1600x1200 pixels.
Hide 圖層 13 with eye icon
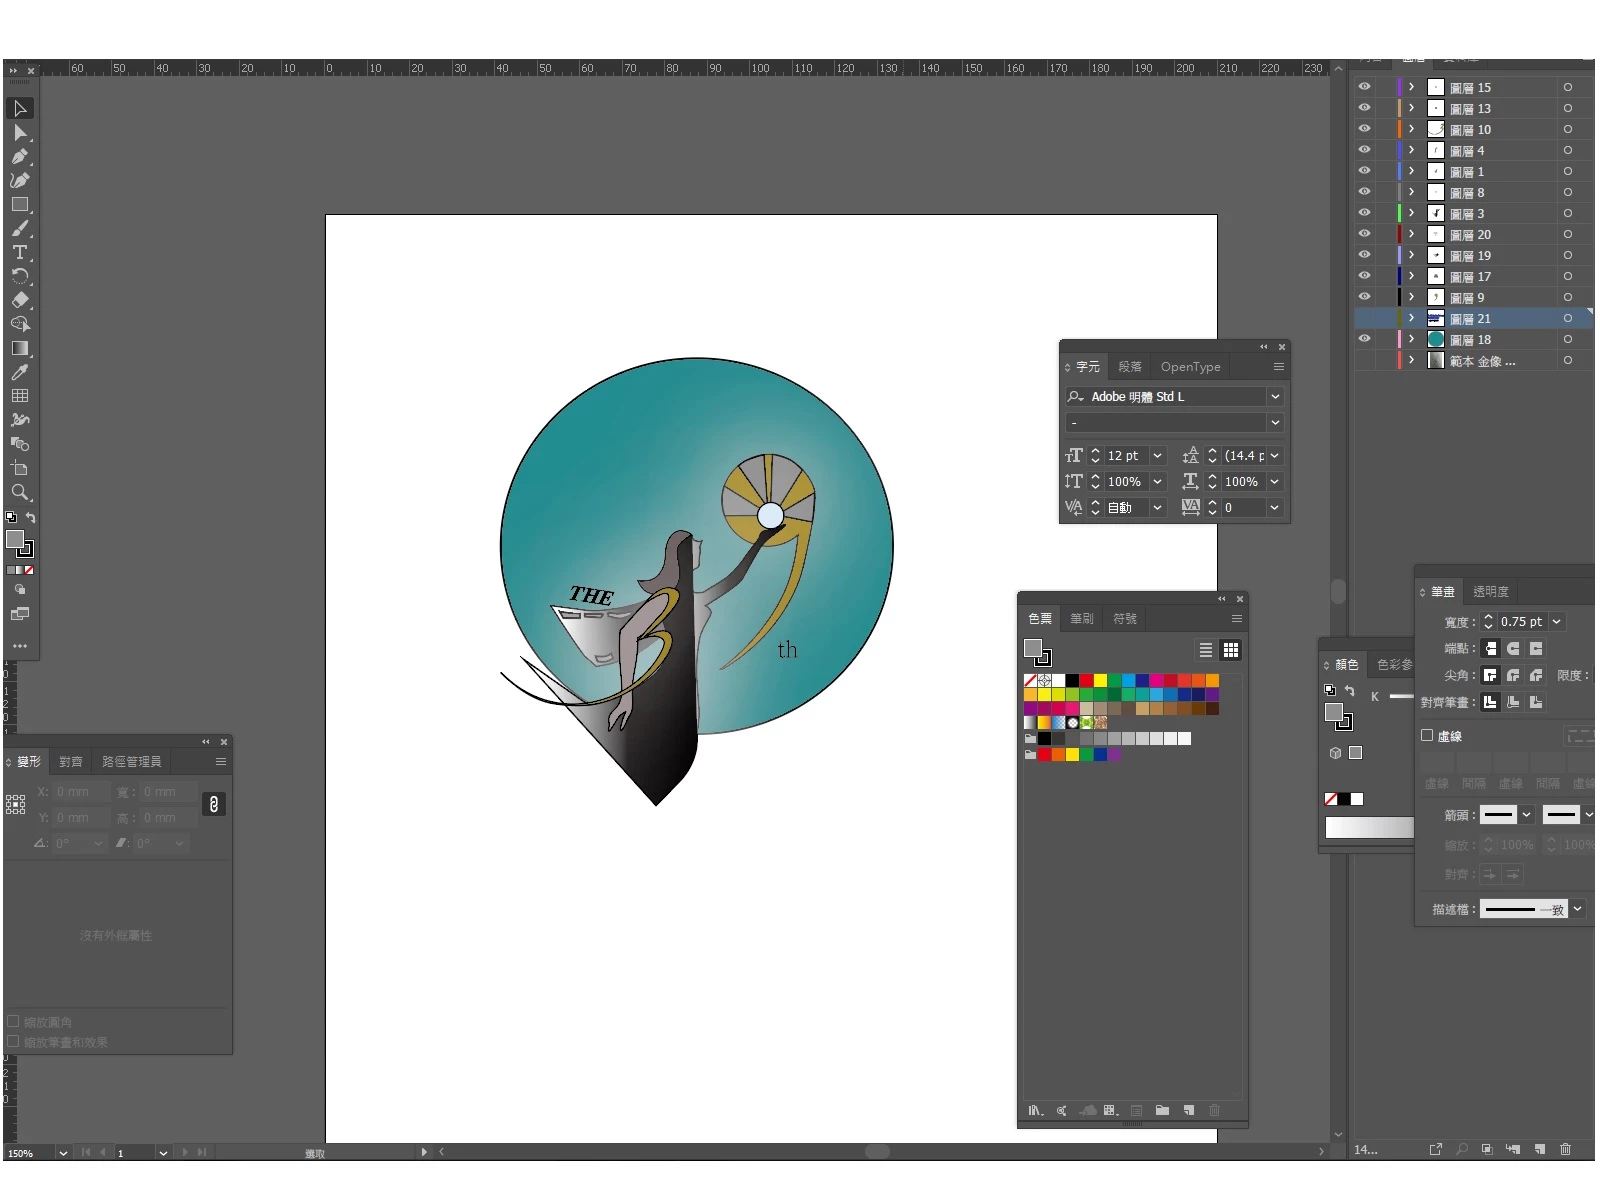click(x=1364, y=108)
